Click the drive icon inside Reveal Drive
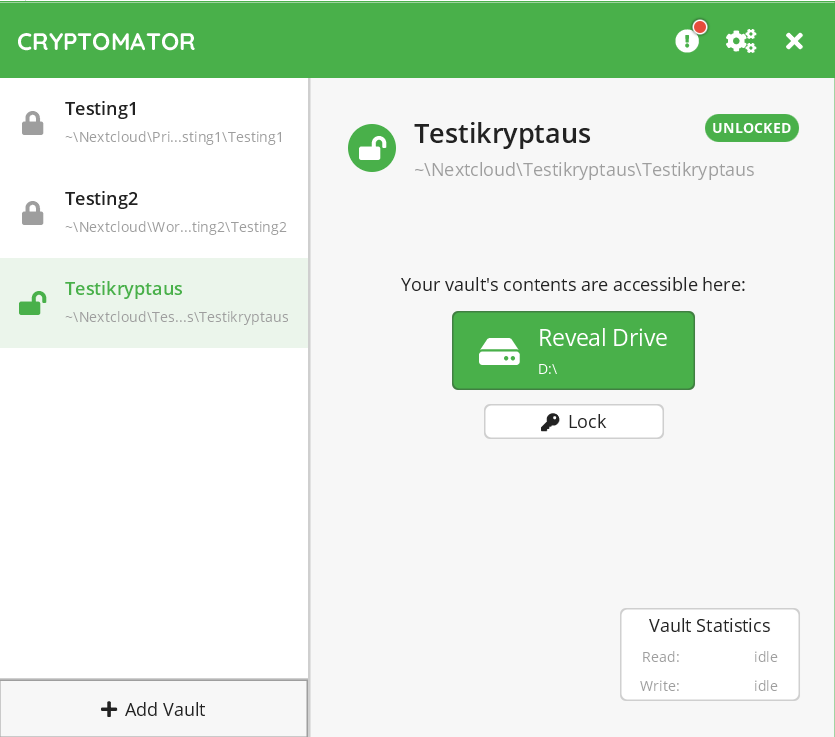The image size is (835, 737). click(499, 351)
